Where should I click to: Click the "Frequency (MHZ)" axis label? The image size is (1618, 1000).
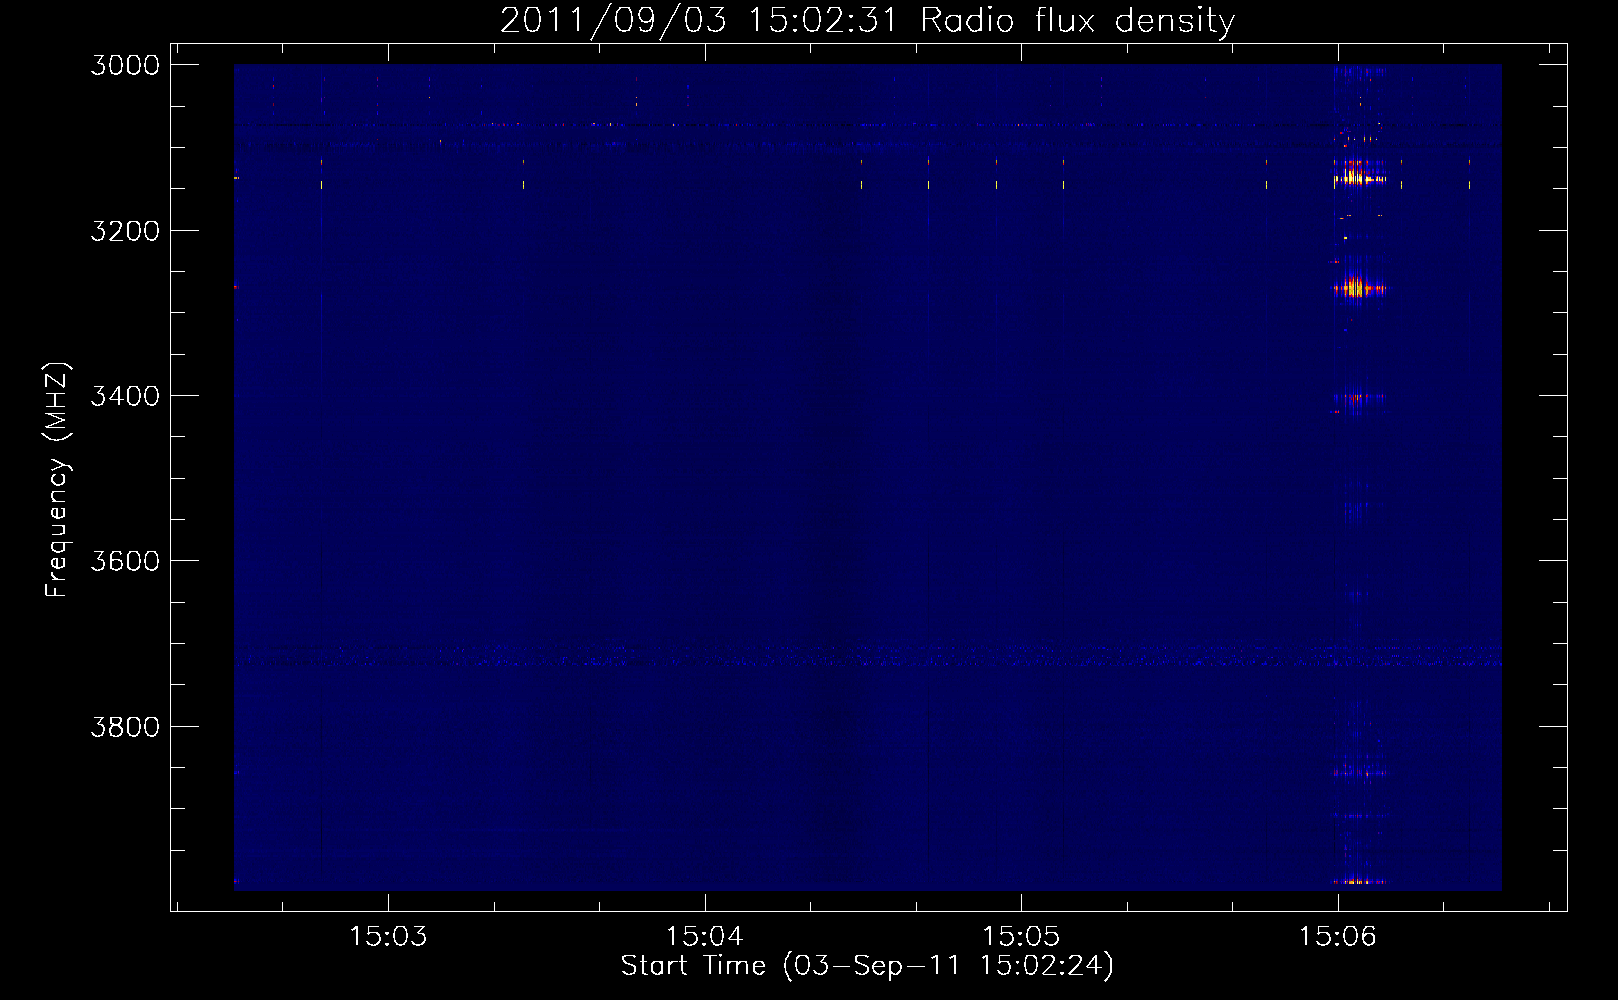58,480
